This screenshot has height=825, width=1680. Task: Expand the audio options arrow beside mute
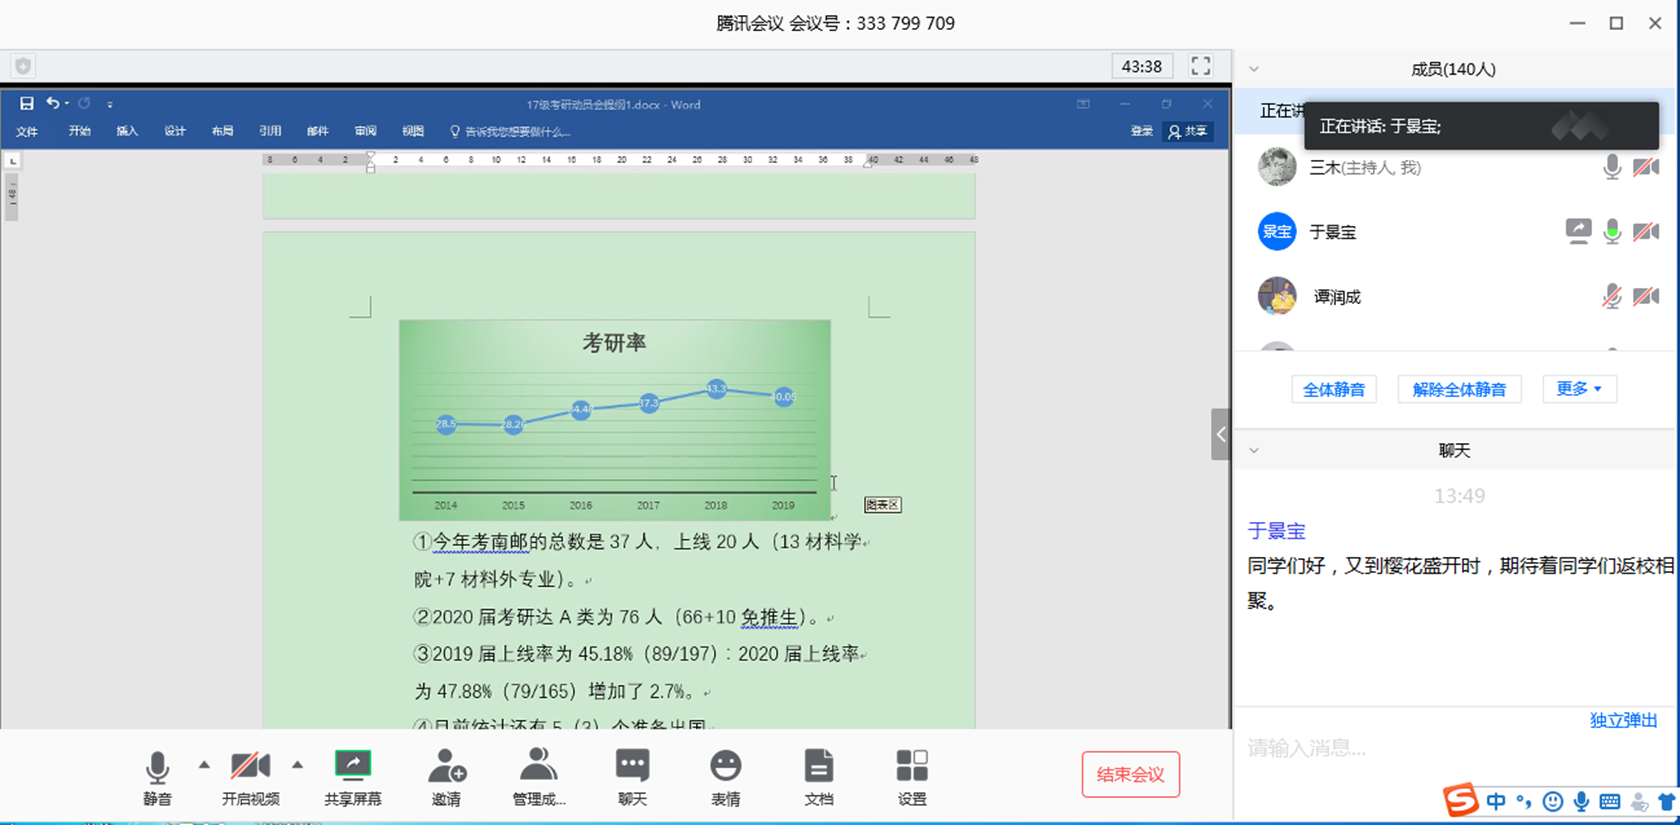[x=204, y=765]
